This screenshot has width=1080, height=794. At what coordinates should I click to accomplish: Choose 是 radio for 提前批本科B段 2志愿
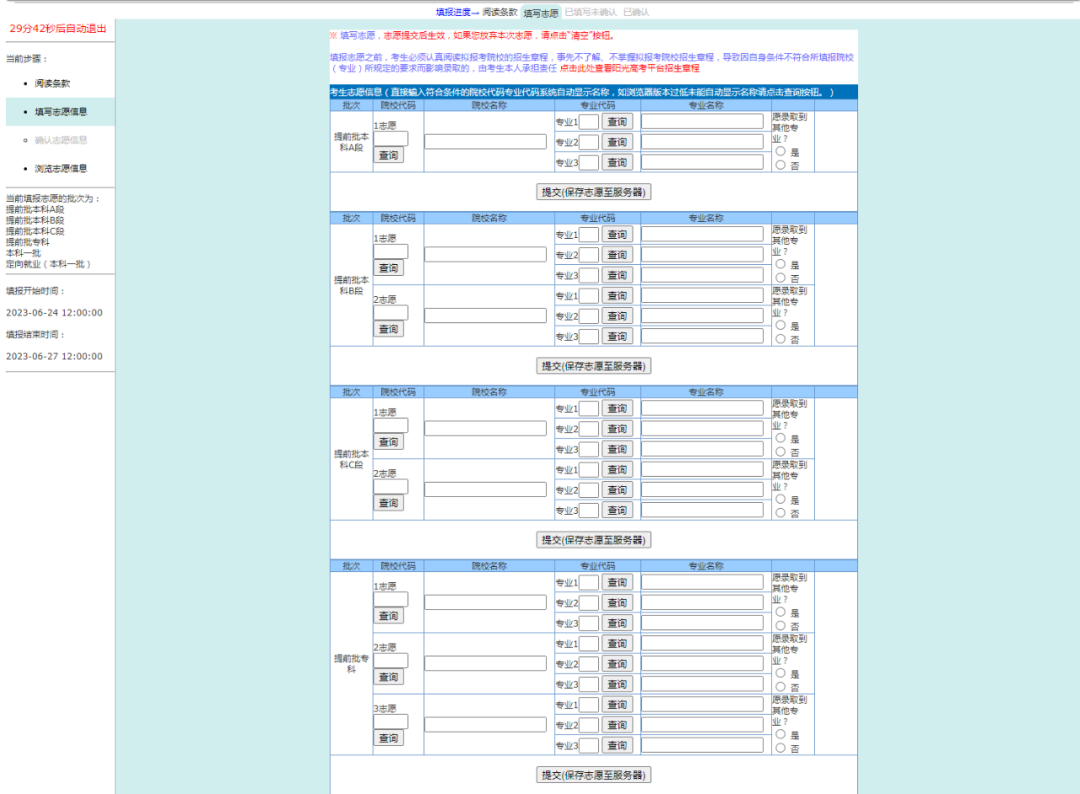click(x=780, y=325)
